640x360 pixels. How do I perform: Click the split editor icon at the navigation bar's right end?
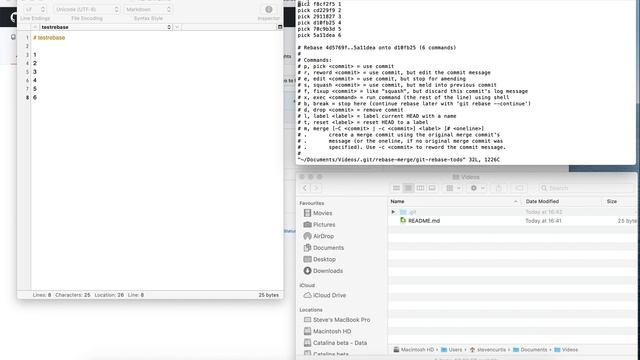[x=280, y=27]
